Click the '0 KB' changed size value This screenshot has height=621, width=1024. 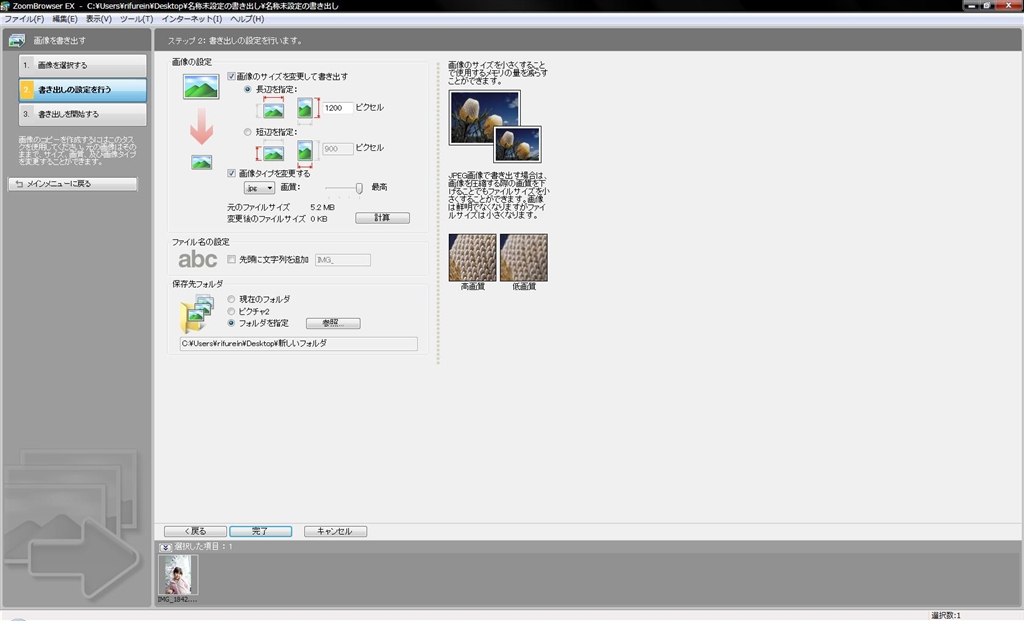(x=319, y=219)
